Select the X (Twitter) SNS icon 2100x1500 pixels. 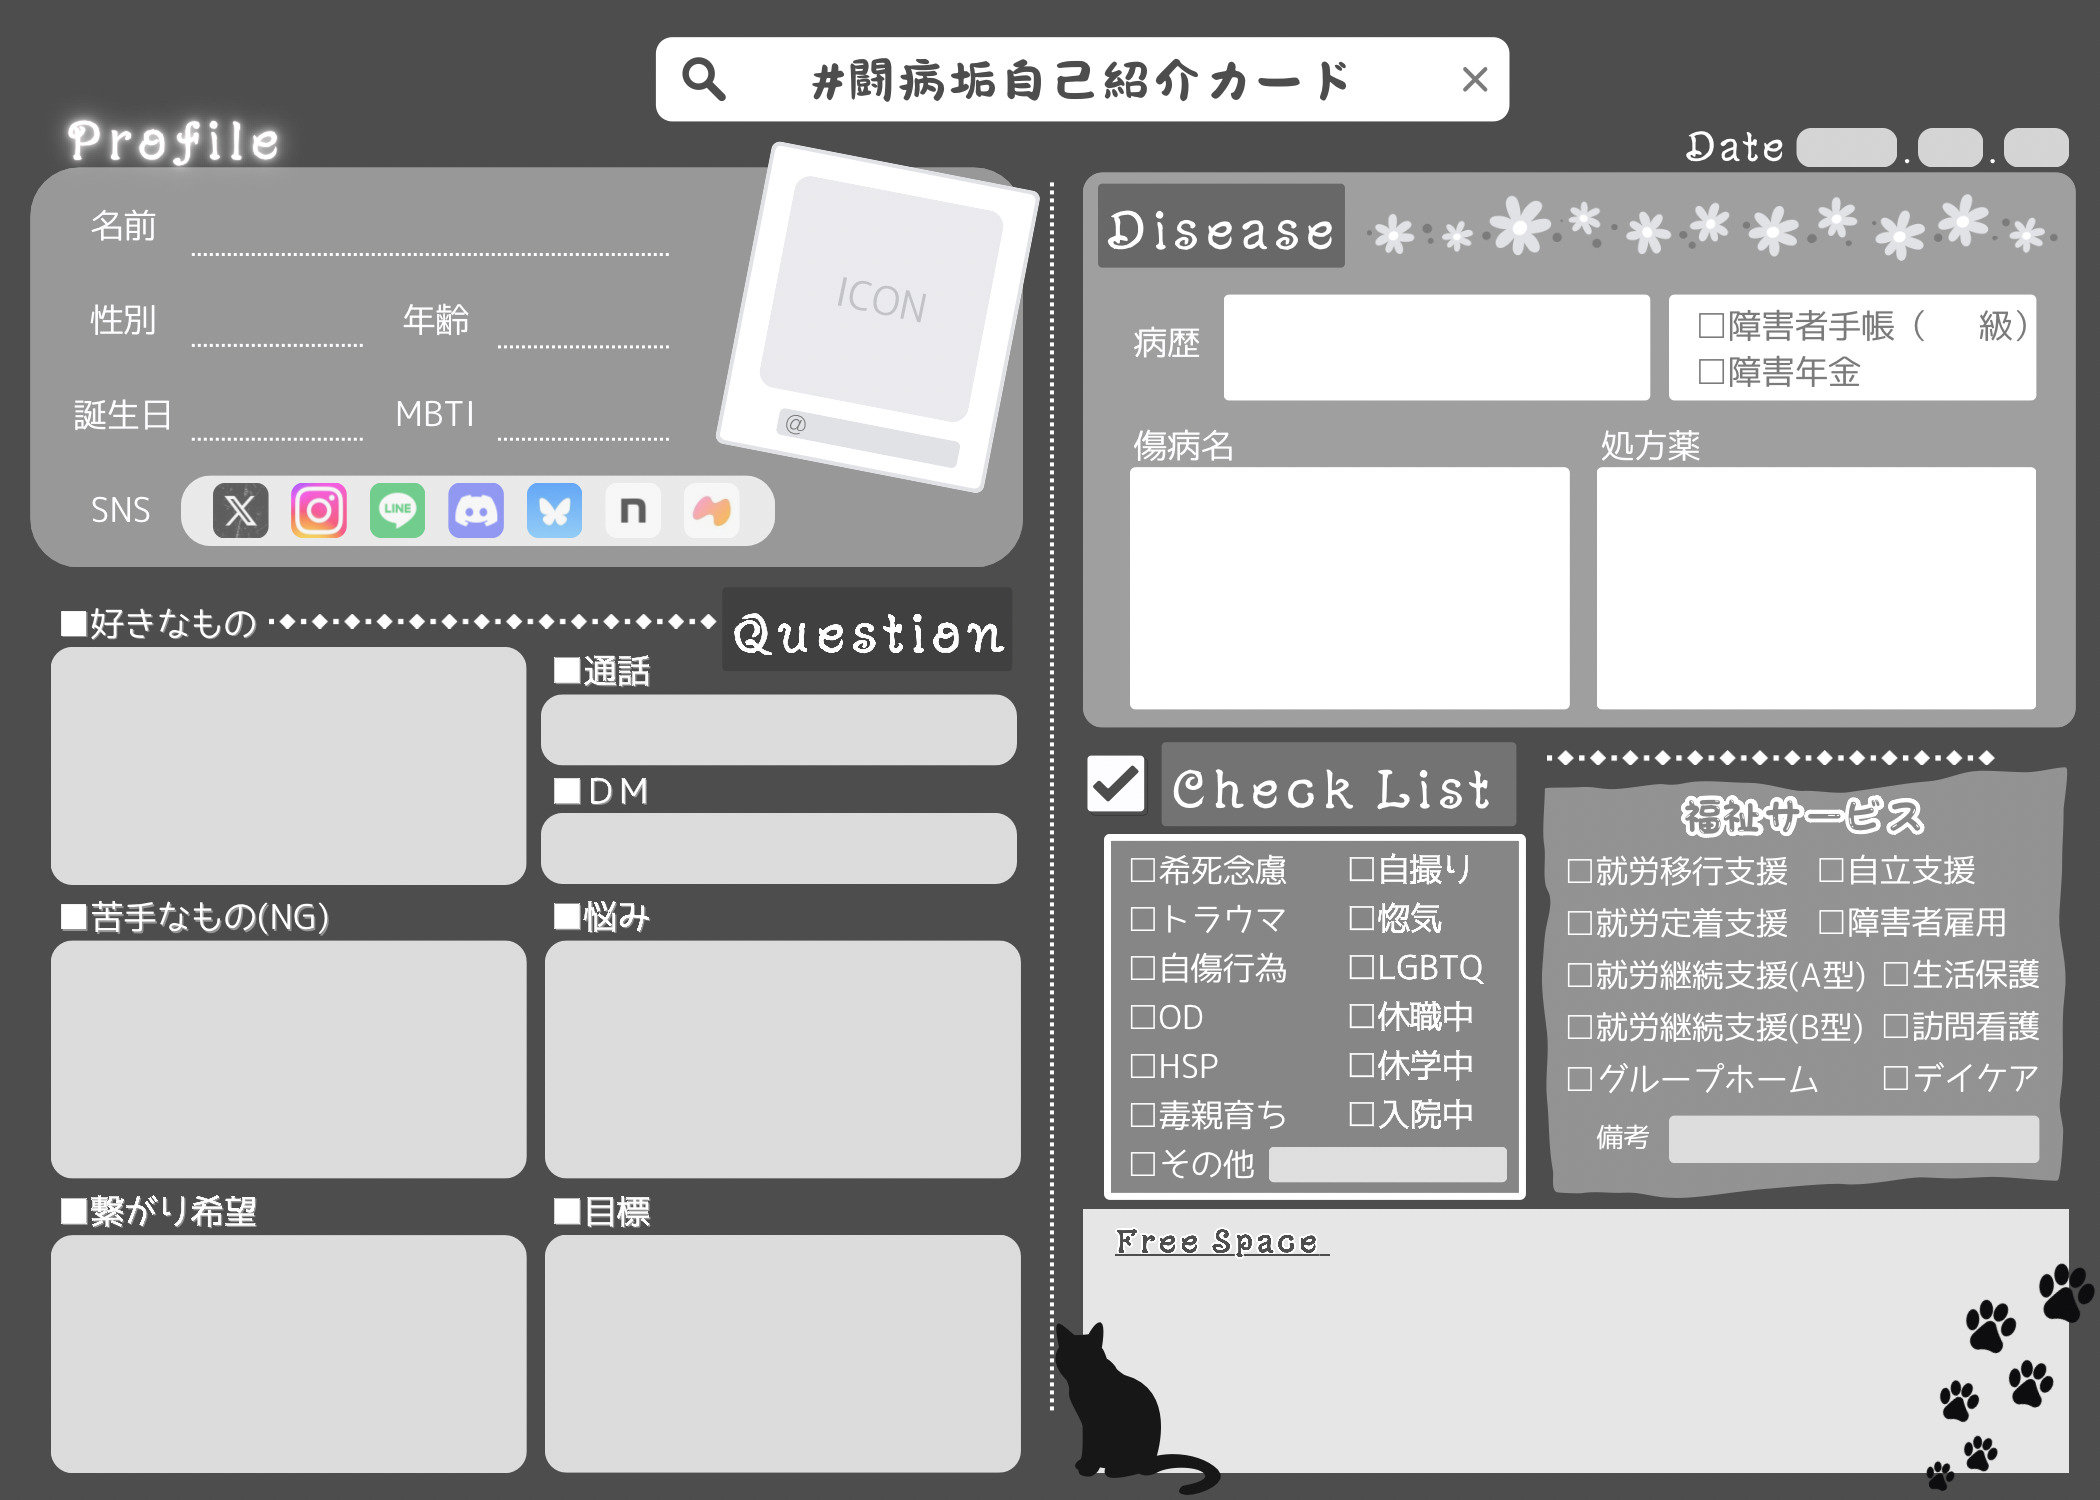[240, 511]
